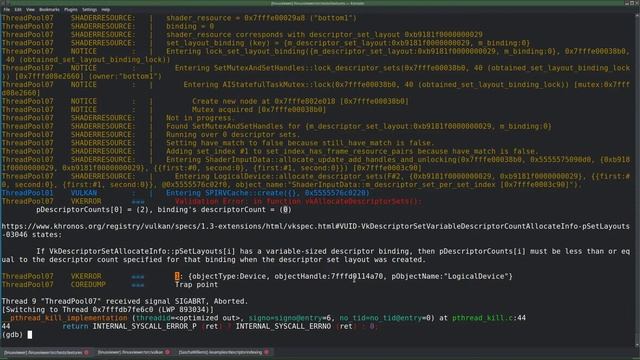Open the File menu
The image size is (640, 360).
click(x=7, y=9)
